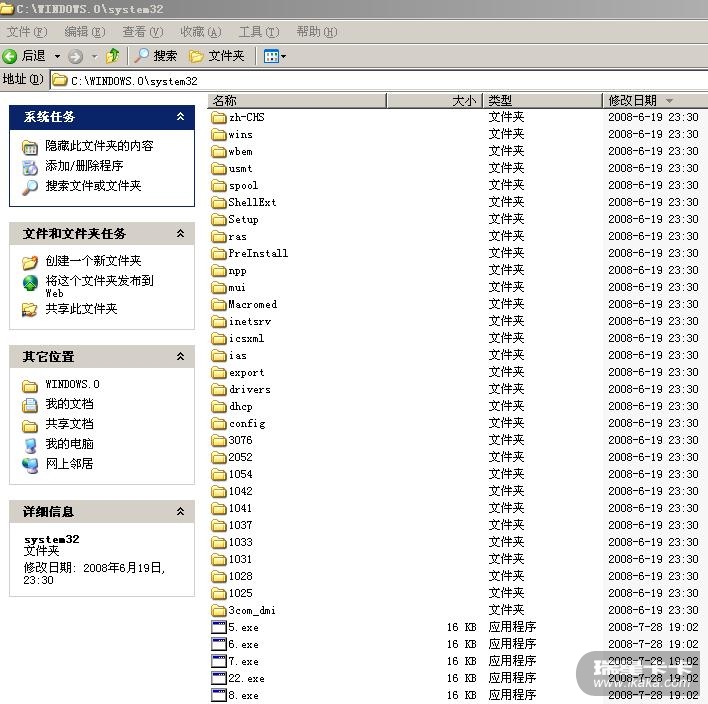Viewport: 708px width, 704px height.
Task: Open Back button history dropdown arrow
Action: 57,56
